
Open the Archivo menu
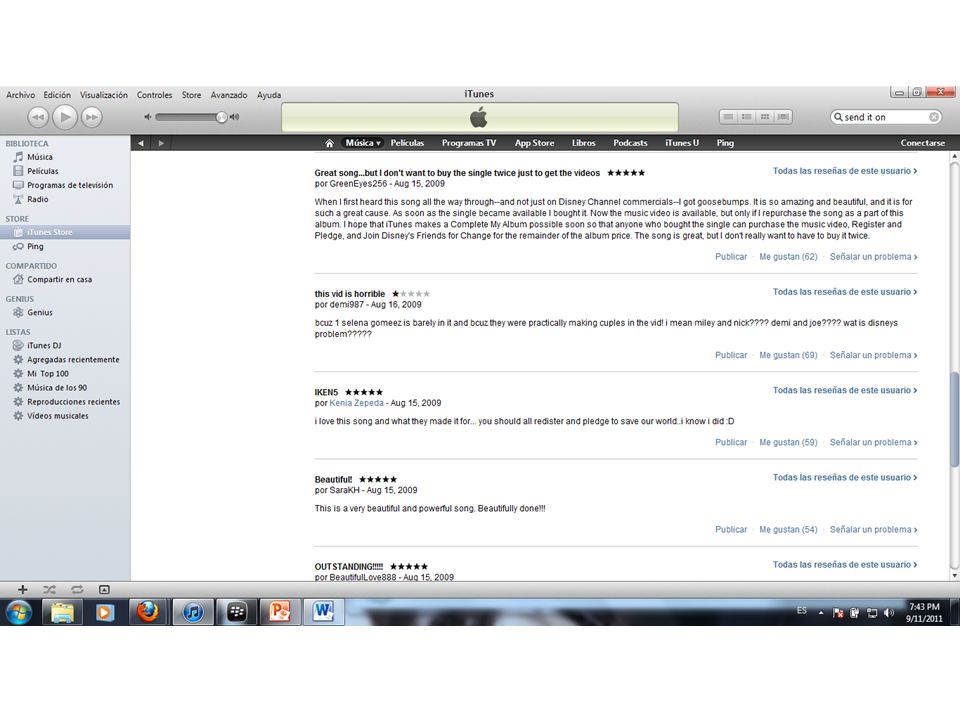click(x=20, y=95)
